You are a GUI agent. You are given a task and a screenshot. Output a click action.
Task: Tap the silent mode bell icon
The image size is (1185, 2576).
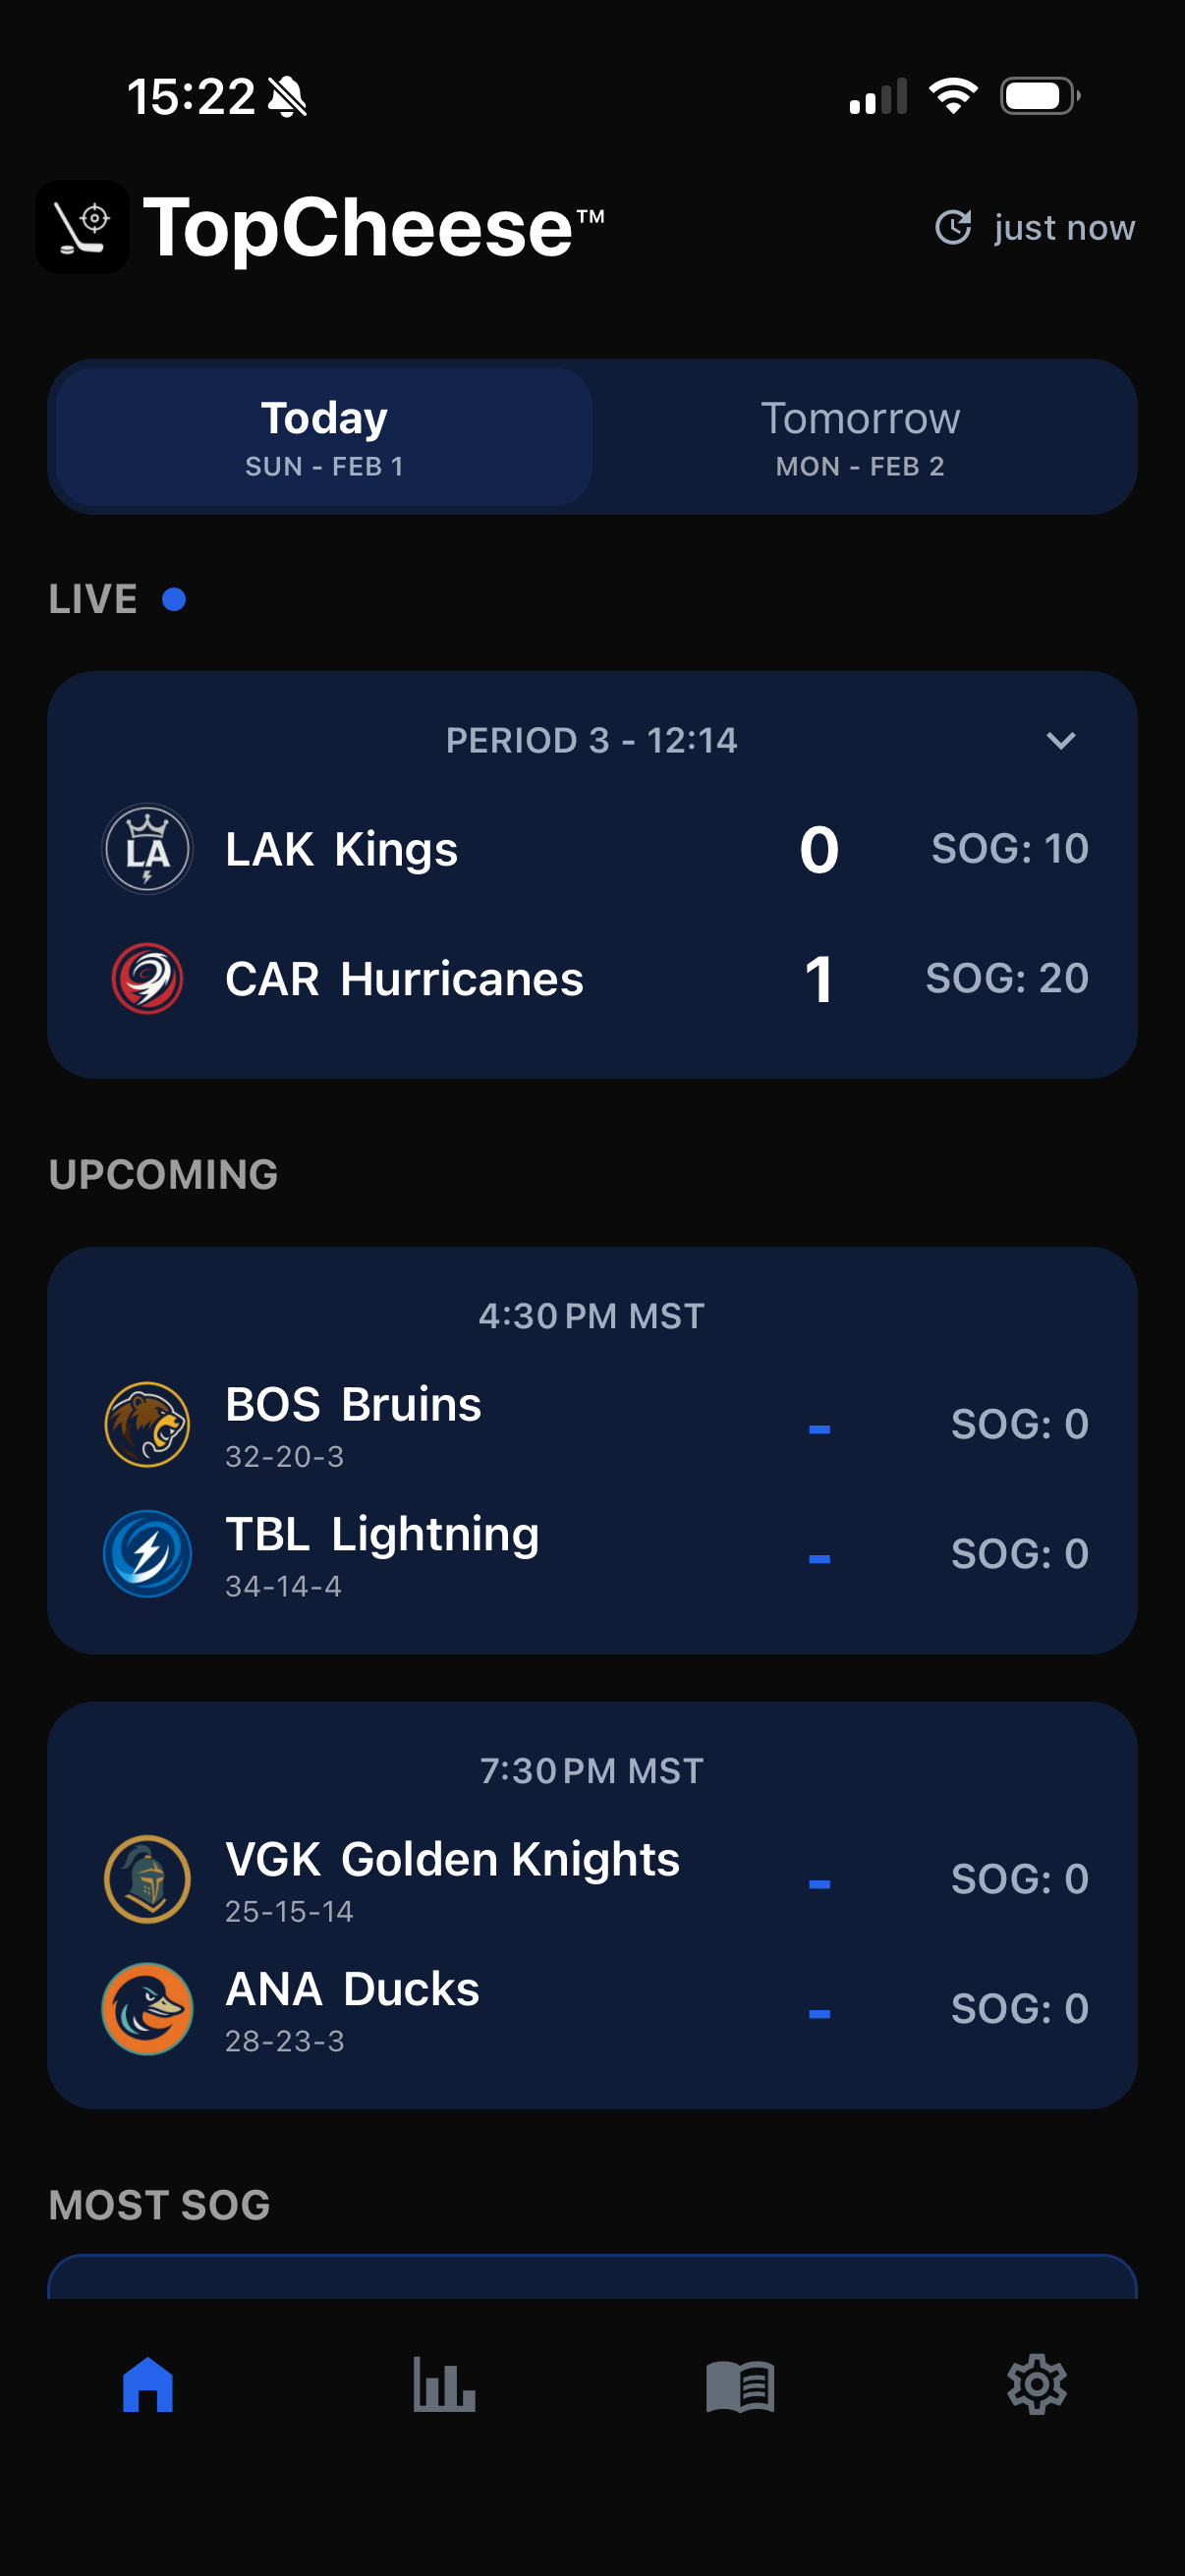click(x=288, y=97)
